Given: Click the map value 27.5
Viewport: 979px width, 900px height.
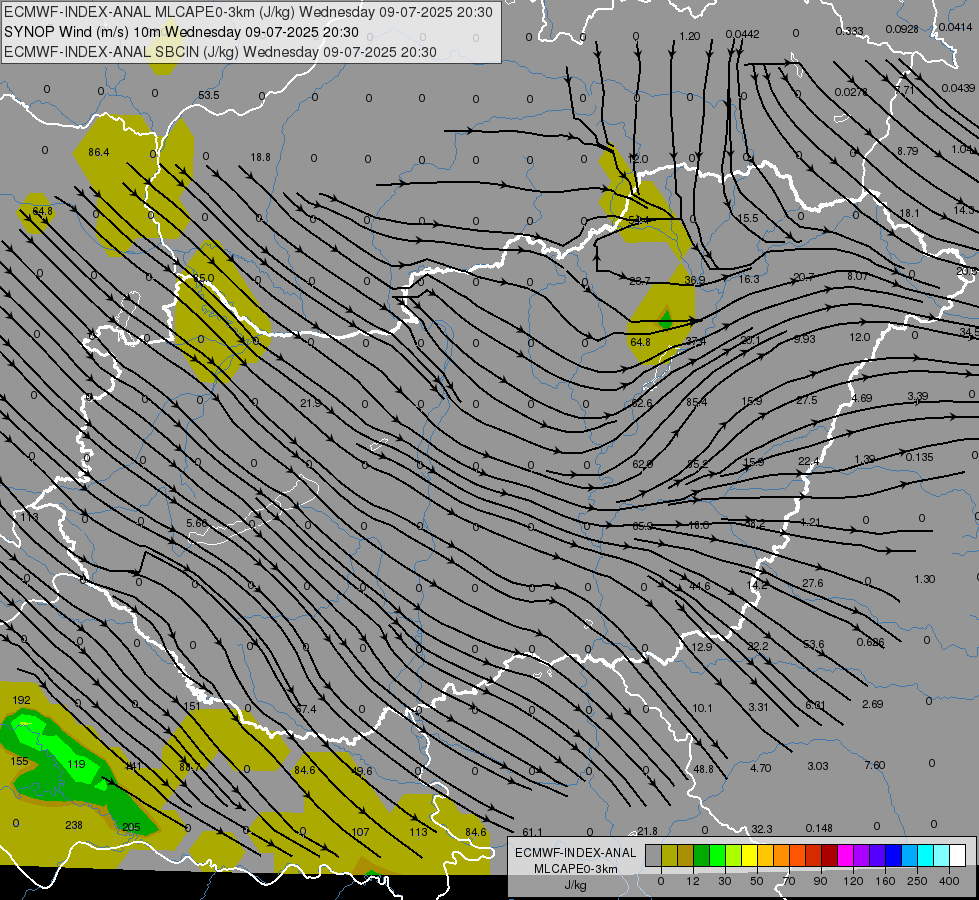Looking at the screenshot, I should coord(807,400).
